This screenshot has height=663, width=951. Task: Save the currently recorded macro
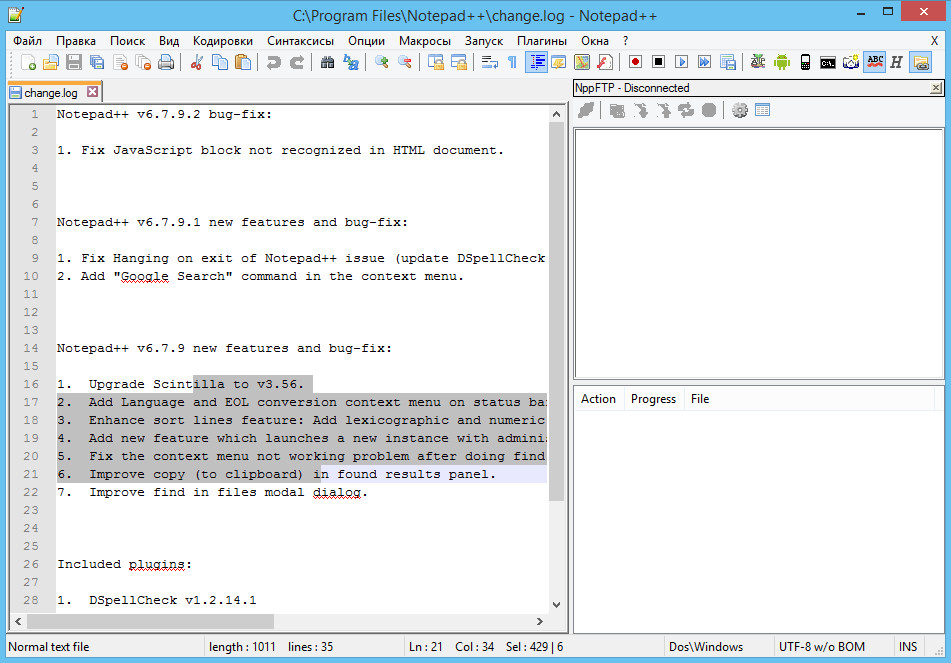[x=727, y=62]
